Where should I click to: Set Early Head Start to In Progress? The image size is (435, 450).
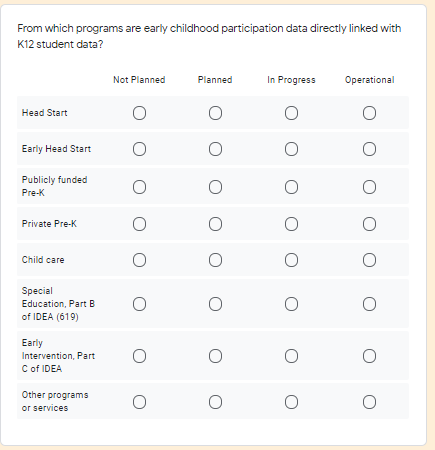(x=291, y=149)
